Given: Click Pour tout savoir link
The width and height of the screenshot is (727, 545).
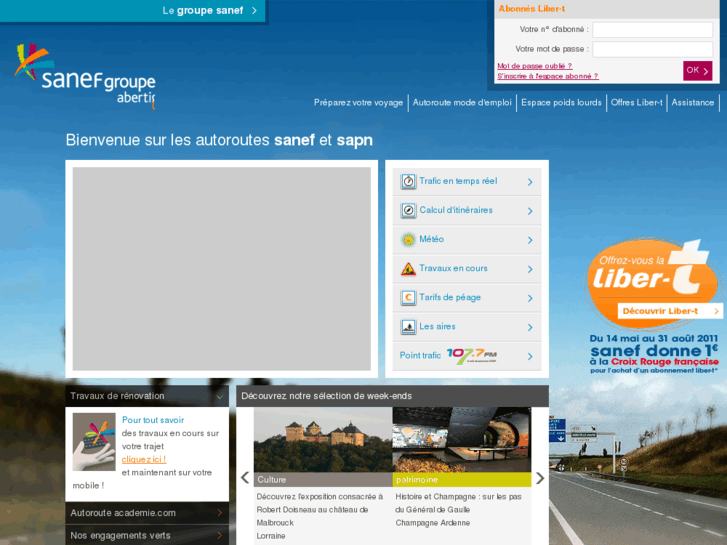Looking at the screenshot, I should tap(153, 420).
